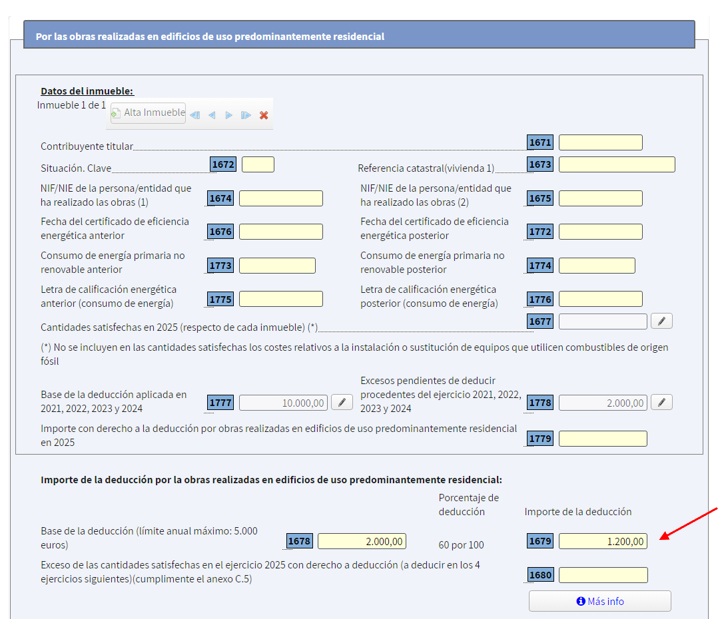Click the residential works section header
Screen dimensions: 721x631
pos(358,36)
